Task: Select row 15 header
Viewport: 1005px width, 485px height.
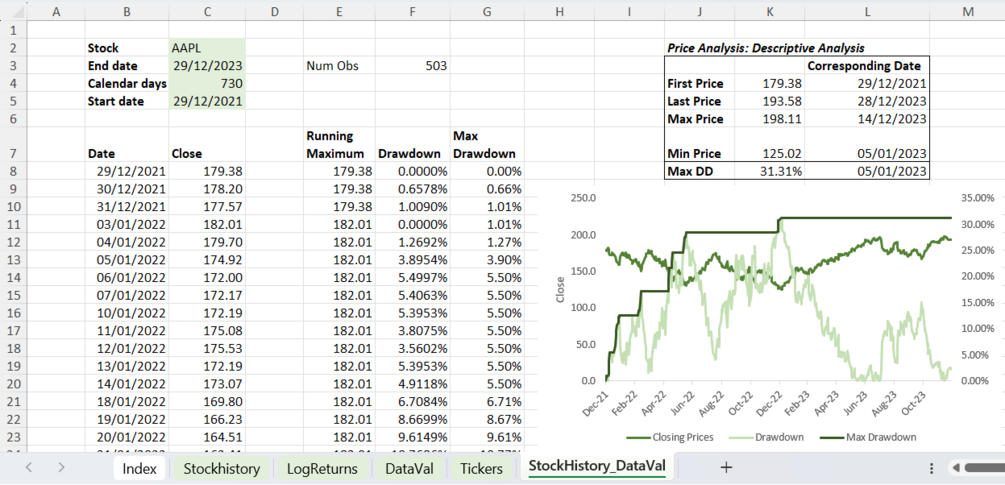Action: (13, 295)
